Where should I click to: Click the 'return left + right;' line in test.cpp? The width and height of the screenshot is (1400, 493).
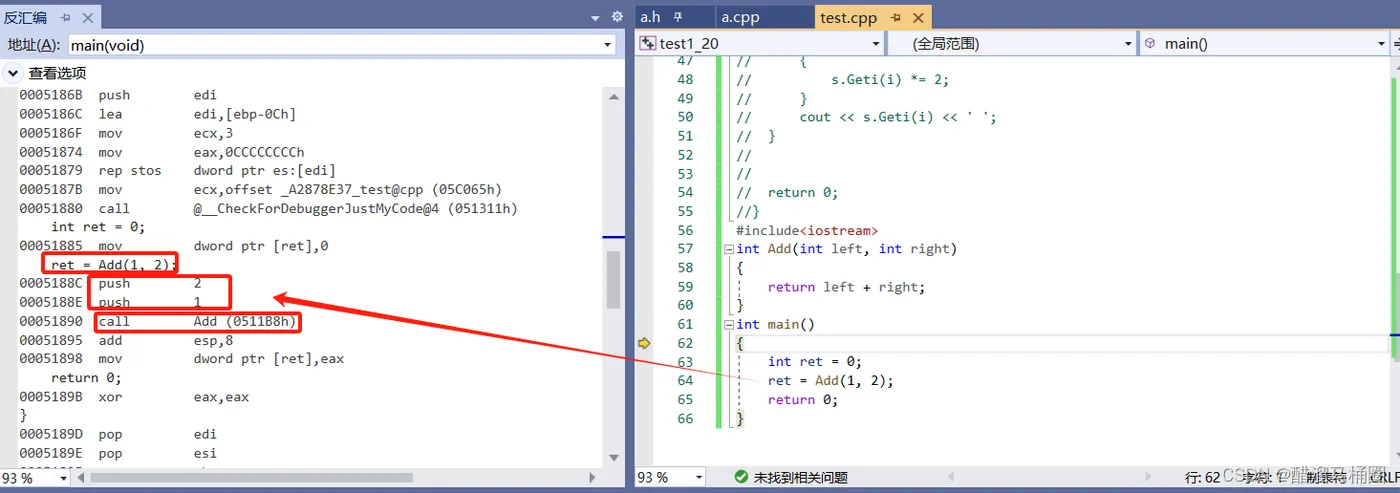(846, 287)
